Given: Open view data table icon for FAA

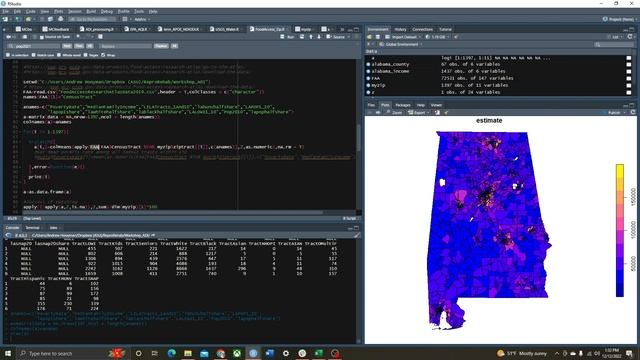Looking at the screenshot, I should coord(629,78).
